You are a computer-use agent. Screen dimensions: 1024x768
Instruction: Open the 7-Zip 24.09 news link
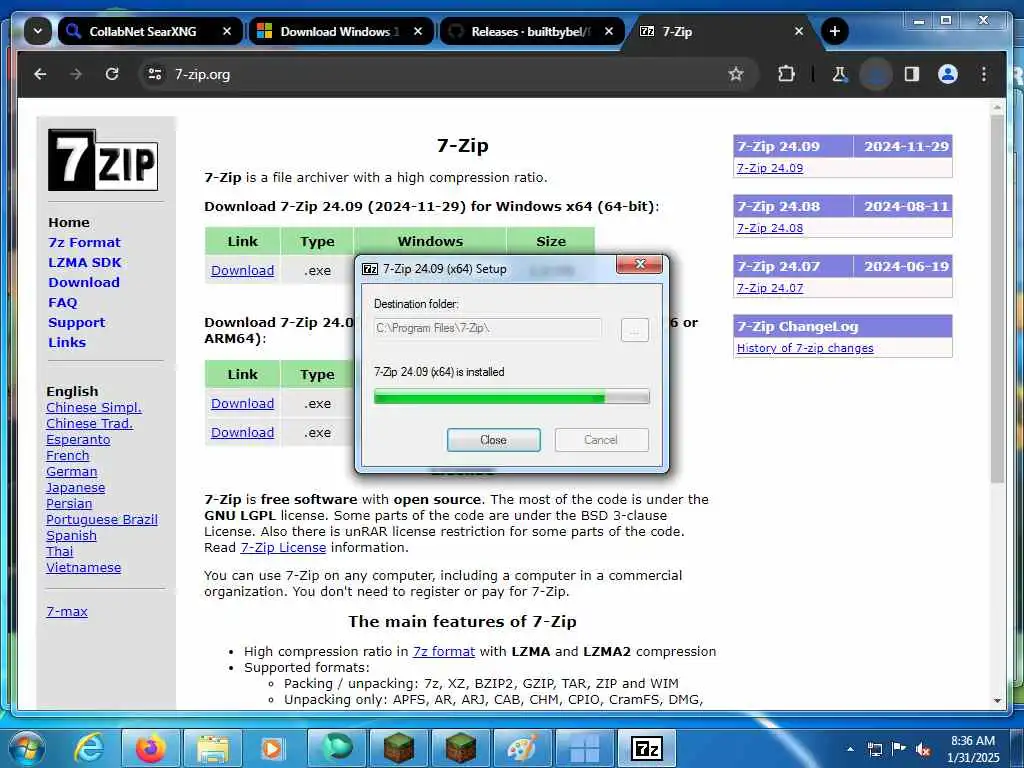point(770,168)
